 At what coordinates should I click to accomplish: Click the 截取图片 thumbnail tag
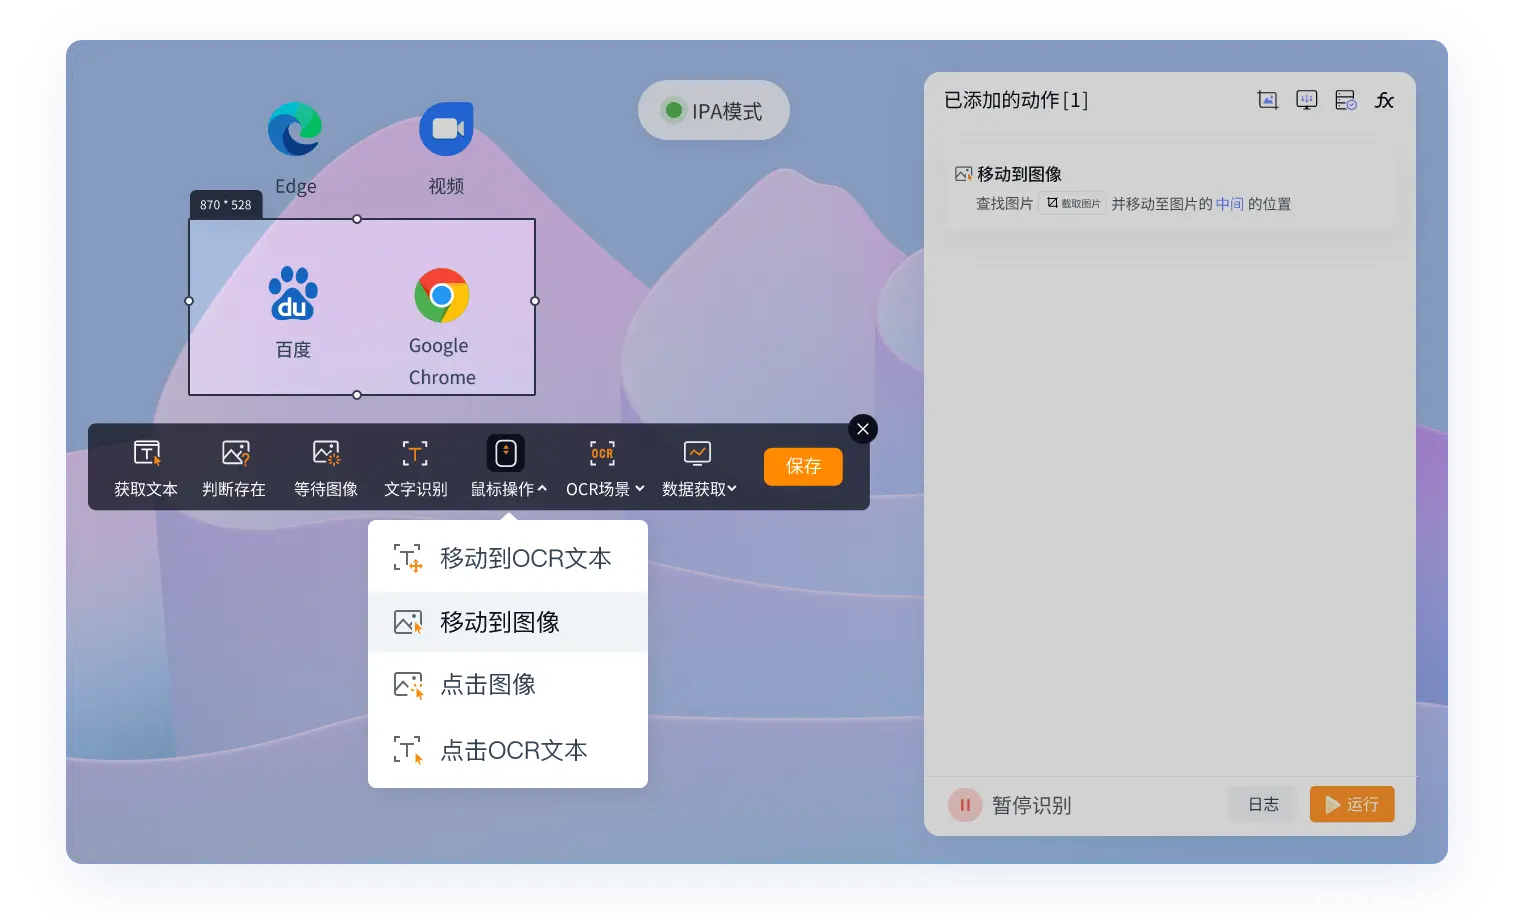(x=1072, y=203)
